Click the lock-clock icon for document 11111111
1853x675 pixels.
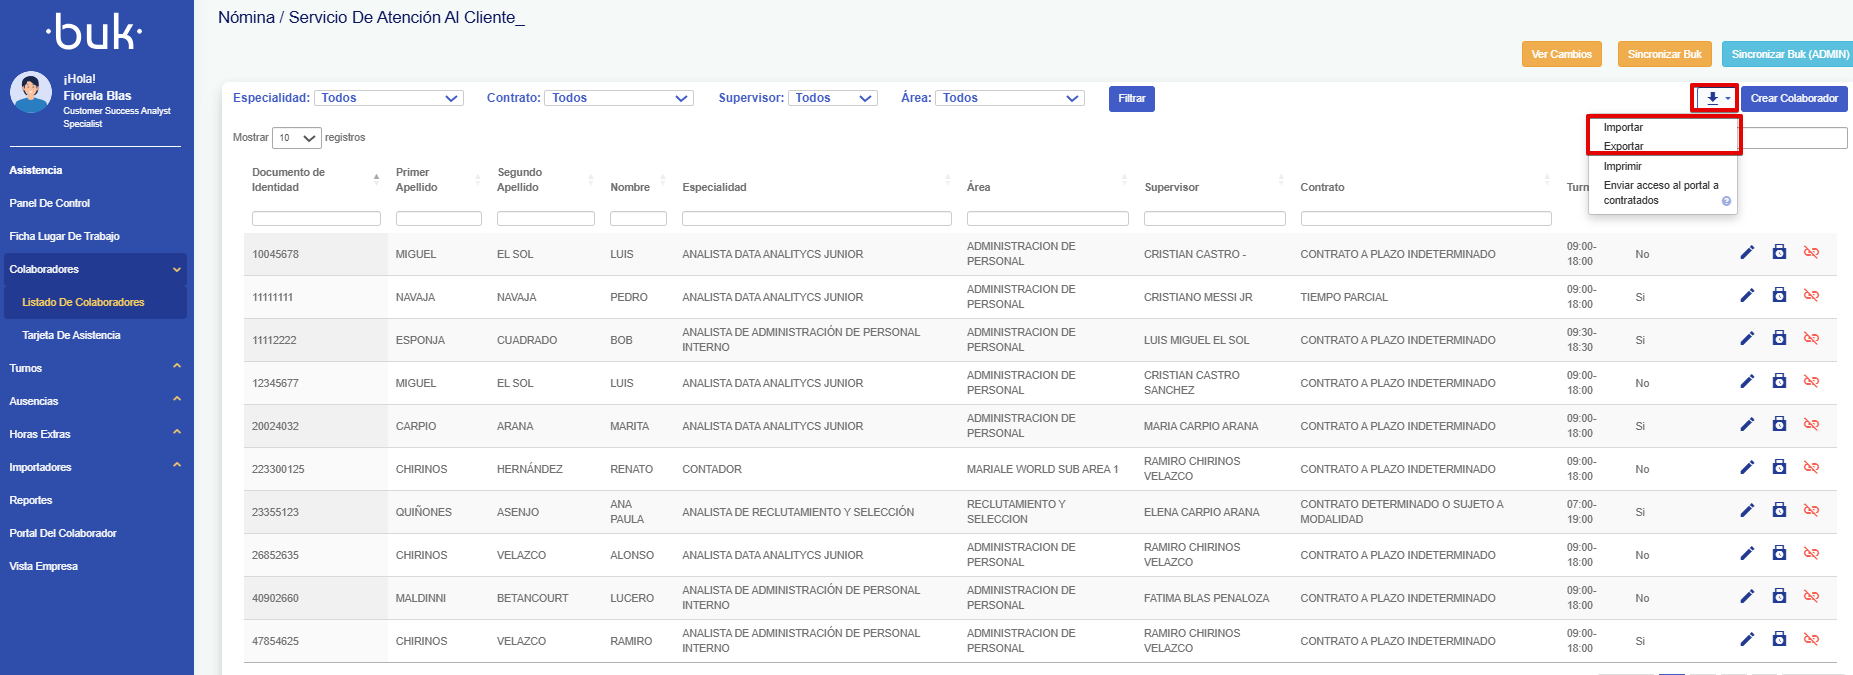(1779, 296)
